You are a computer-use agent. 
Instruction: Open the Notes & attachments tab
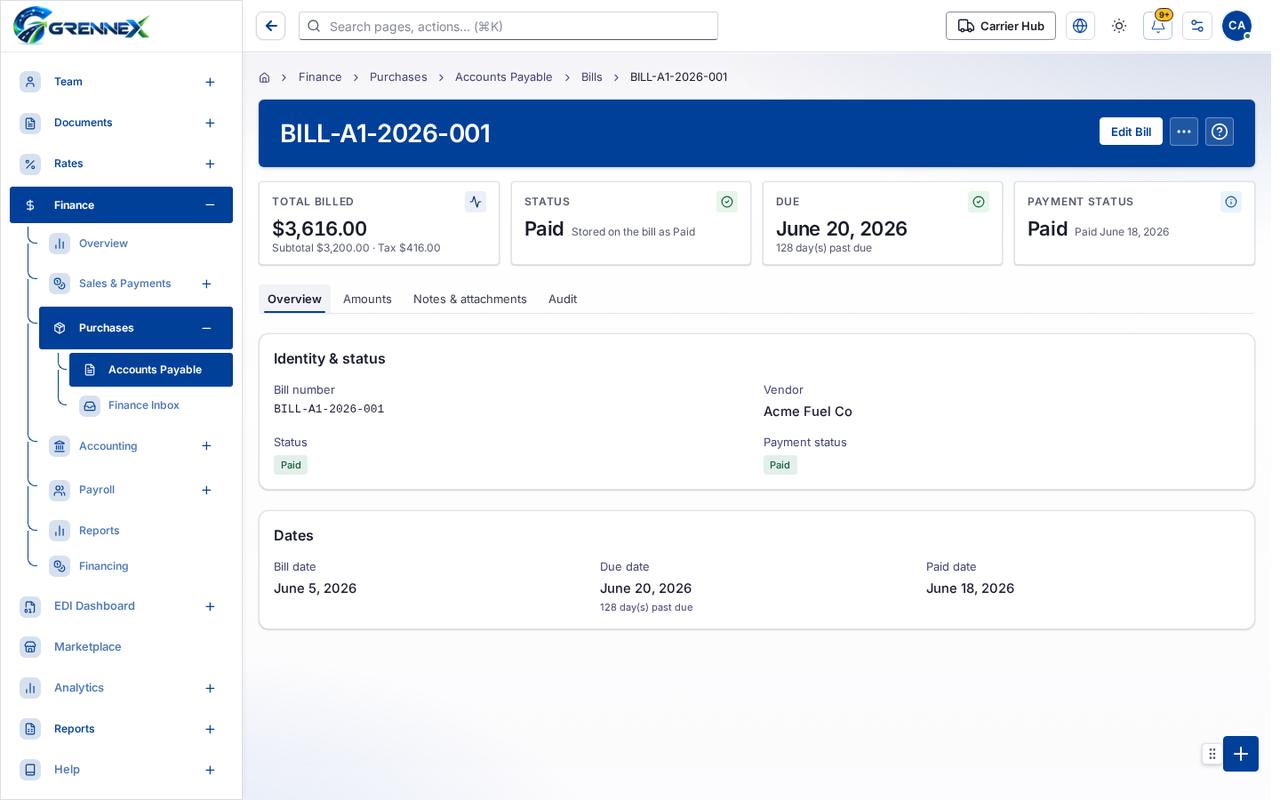pos(470,299)
